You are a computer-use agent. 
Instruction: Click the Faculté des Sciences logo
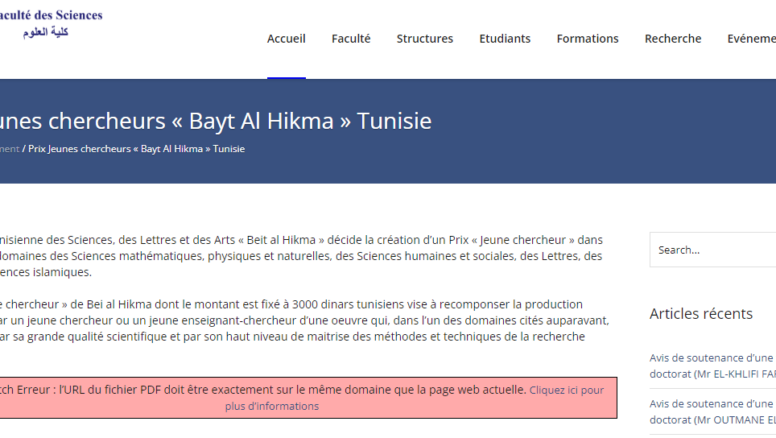(50, 23)
